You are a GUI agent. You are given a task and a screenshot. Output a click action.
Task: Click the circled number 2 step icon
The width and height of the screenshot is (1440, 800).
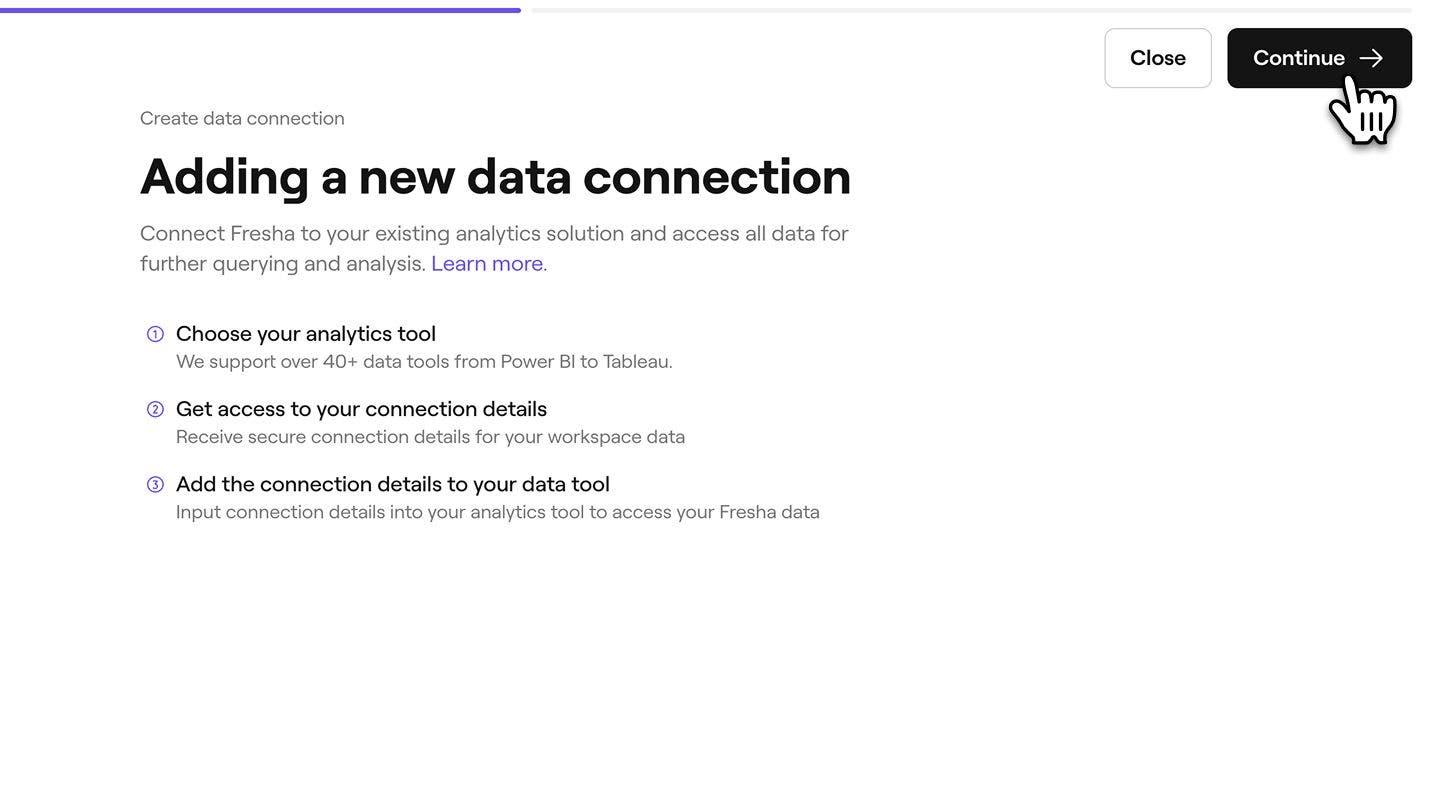pyautogui.click(x=155, y=409)
